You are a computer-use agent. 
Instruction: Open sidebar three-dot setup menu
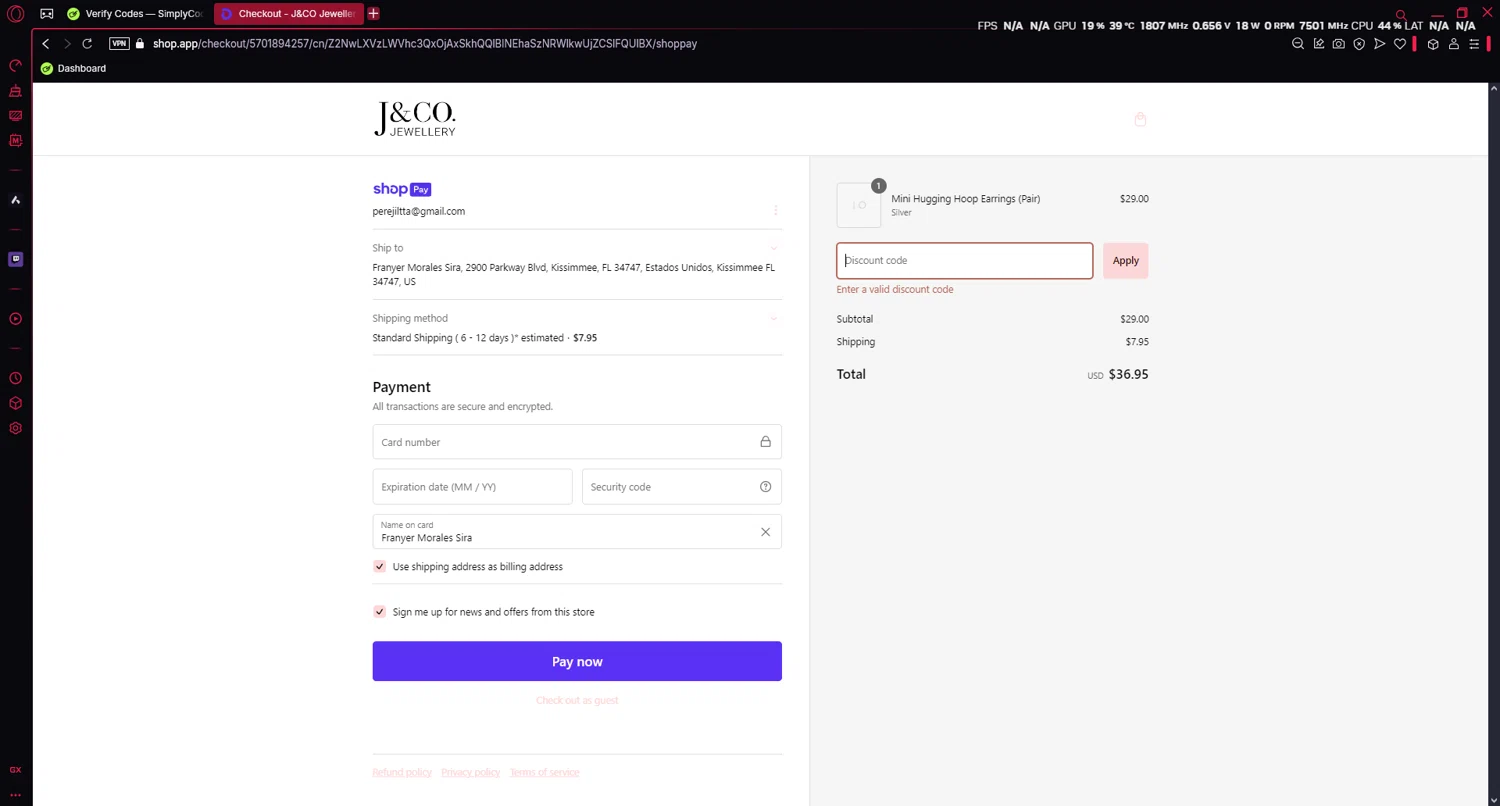pos(15,795)
